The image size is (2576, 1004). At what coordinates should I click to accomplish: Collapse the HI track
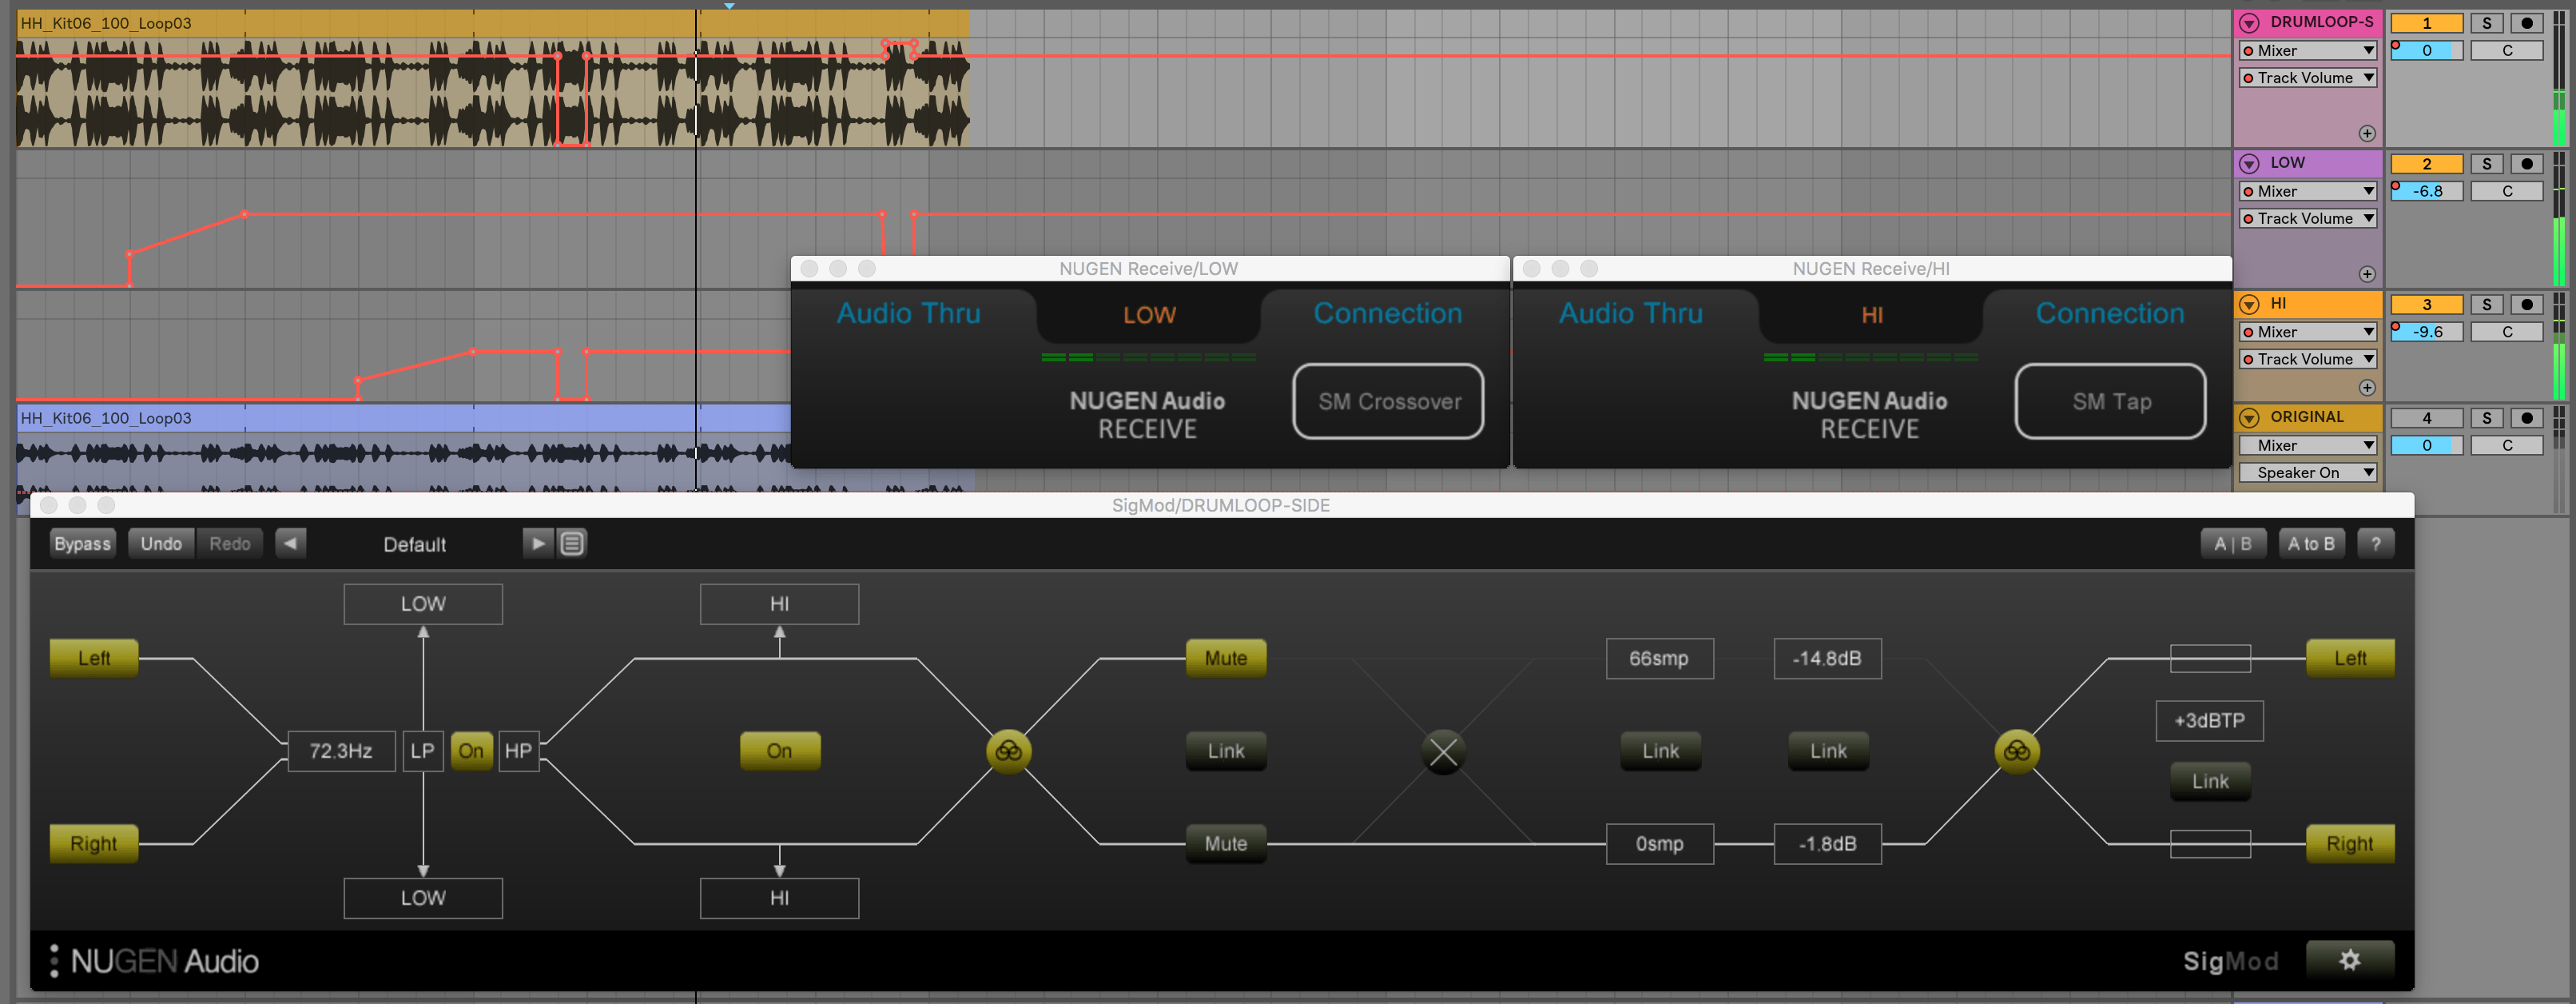[x=2249, y=305]
